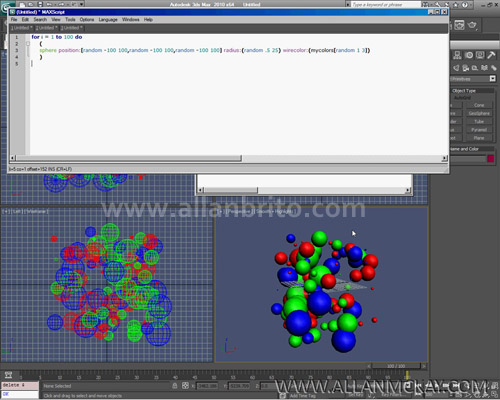This screenshot has height=400, width=500.
Task: Click the frame 50 mark on track bar
Action: click(x=214, y=376)
